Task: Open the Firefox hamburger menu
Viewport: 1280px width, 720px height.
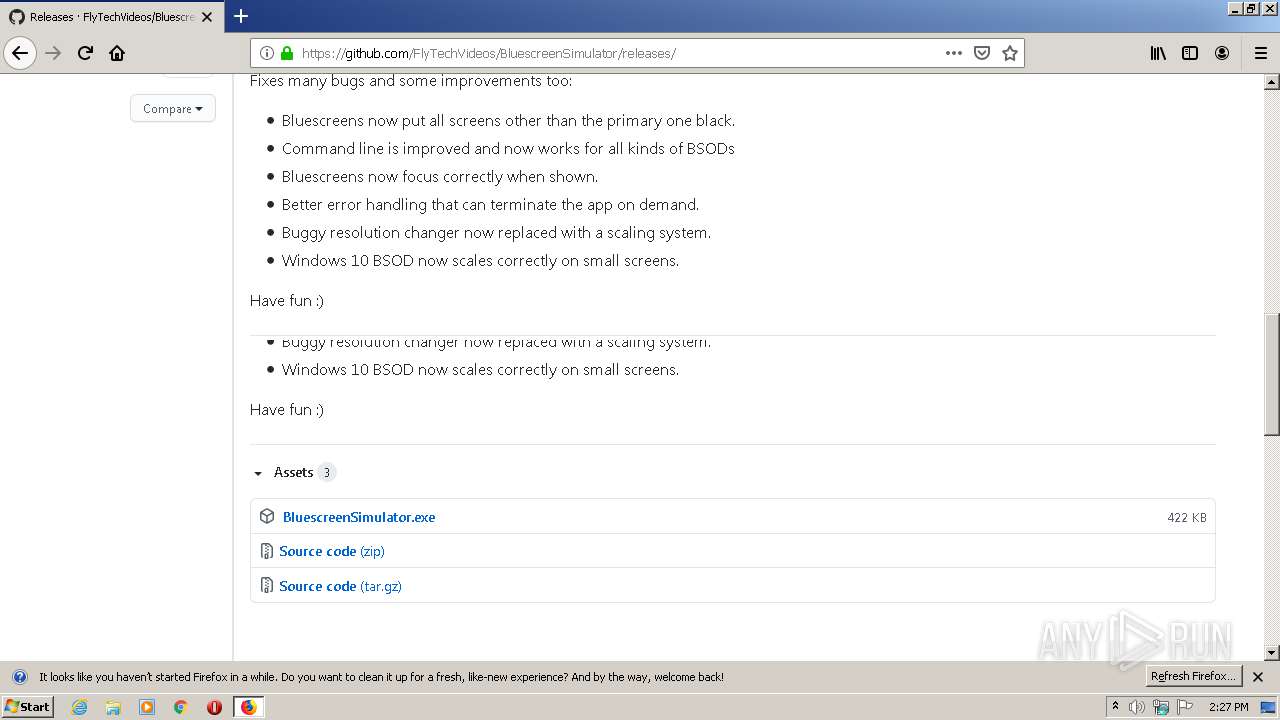Action: [1260, 53]
